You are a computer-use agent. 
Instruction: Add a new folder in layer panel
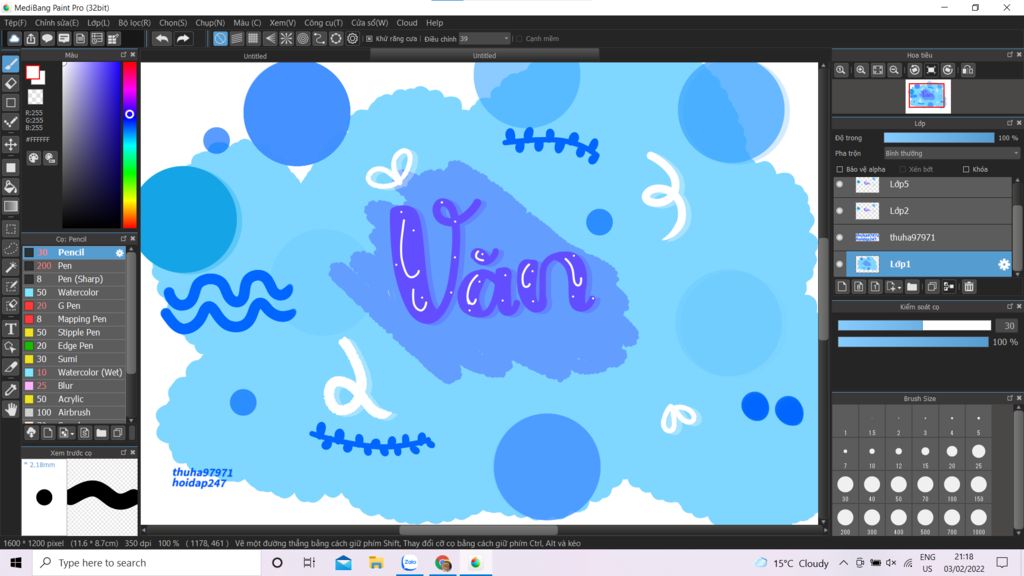click(912, 287)
